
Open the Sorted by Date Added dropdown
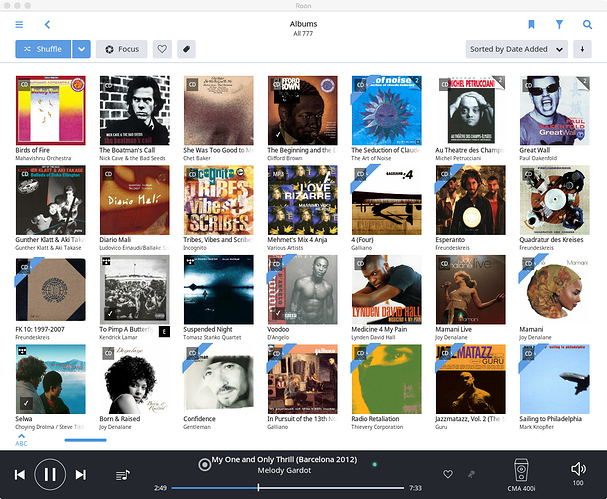pyautogui.click(x=516, y=49)
